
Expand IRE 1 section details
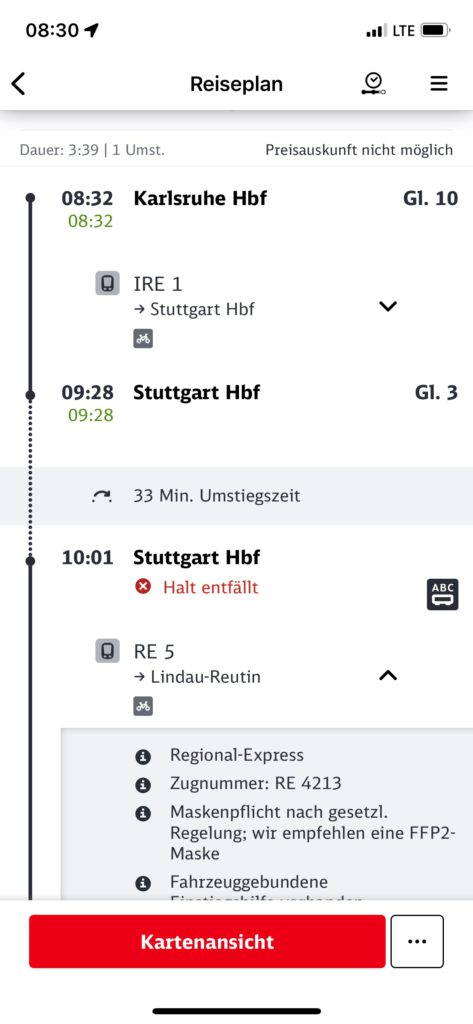pyautogui.click(x=388, y=306)
